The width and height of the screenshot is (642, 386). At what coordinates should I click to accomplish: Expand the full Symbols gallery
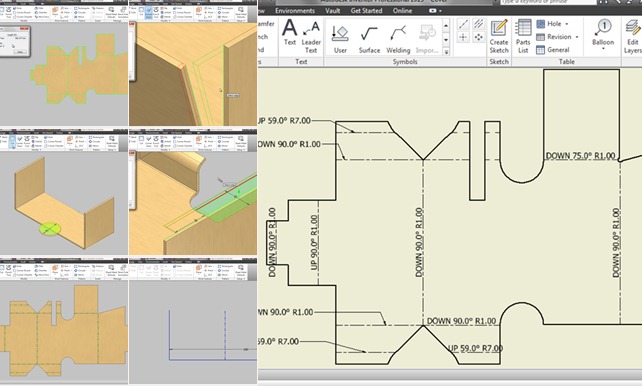pos(446,52)
